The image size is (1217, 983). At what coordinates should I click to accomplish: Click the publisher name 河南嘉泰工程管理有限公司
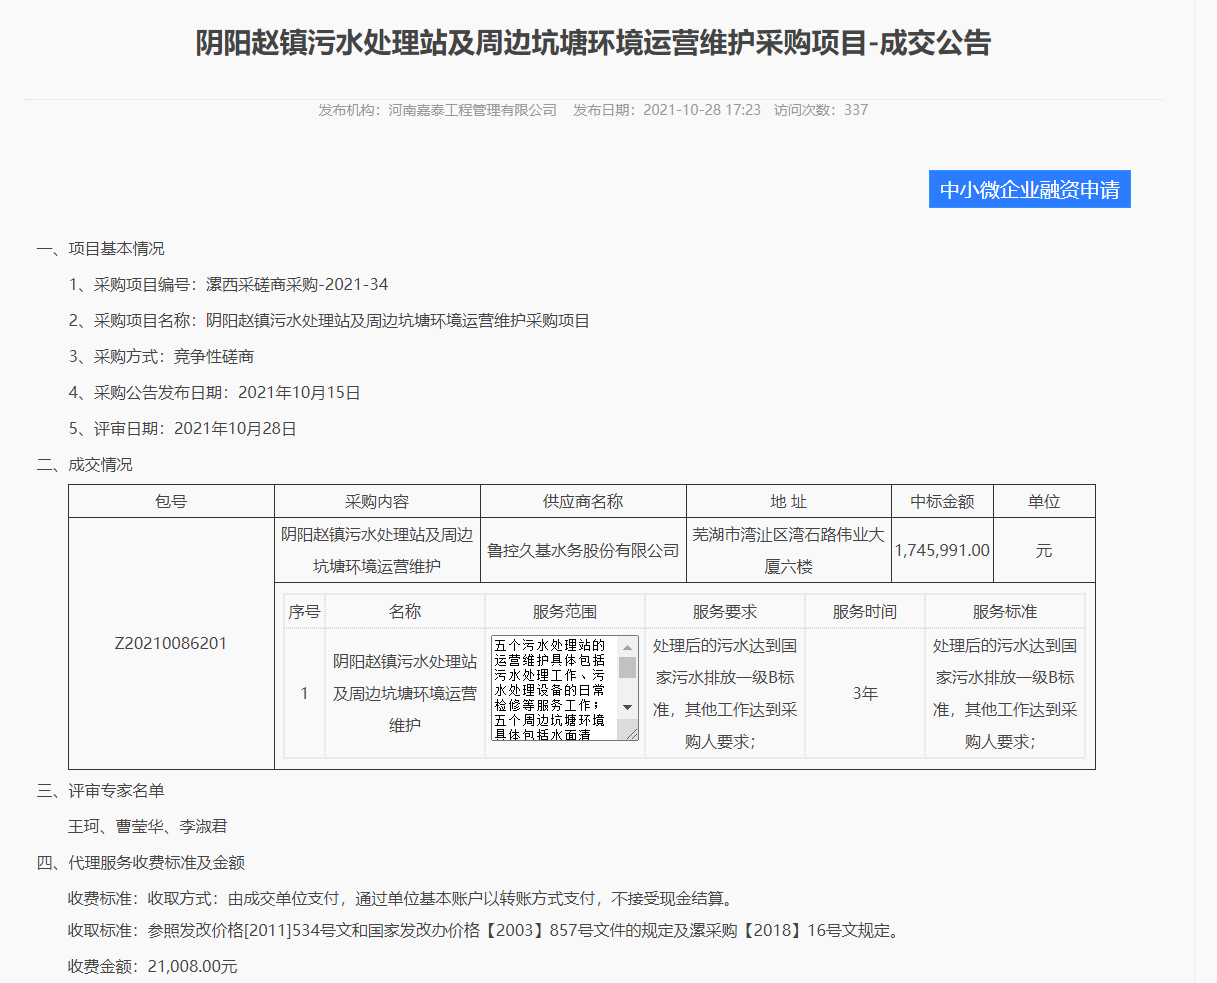click(x=472, y=110)
